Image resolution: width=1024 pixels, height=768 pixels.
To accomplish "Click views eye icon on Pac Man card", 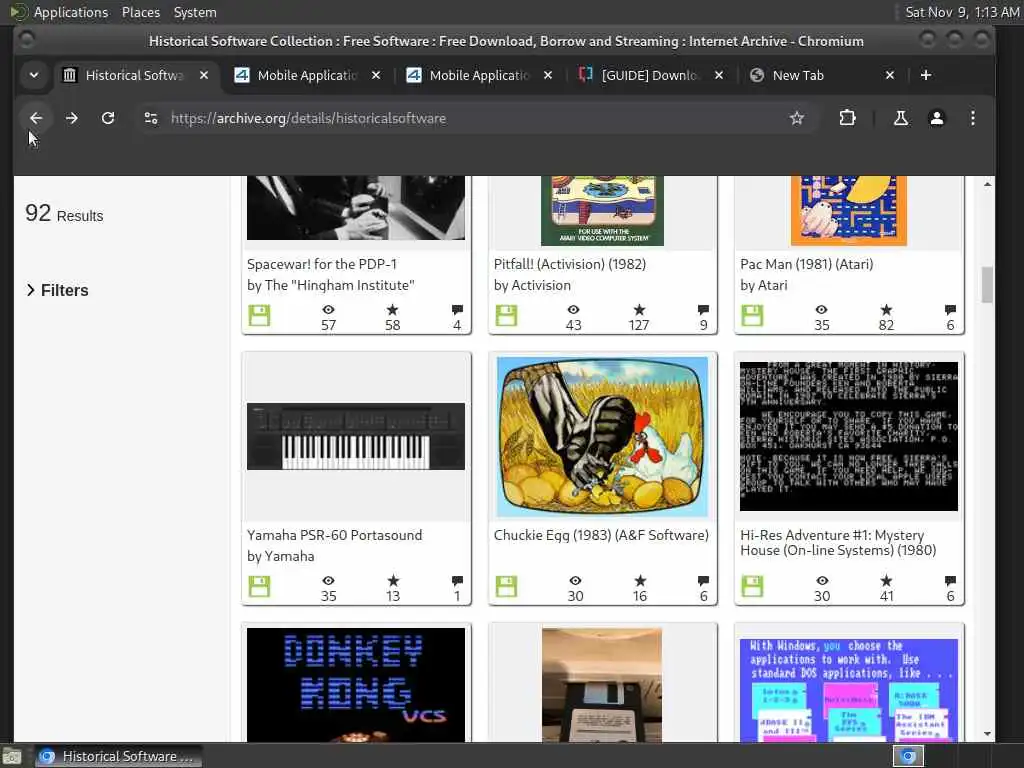I will [x=822, y=310].
